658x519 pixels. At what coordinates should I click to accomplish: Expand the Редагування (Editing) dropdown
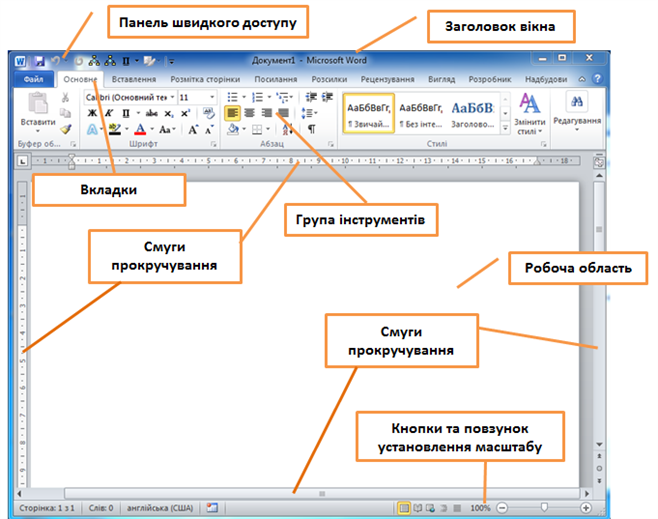576,110
